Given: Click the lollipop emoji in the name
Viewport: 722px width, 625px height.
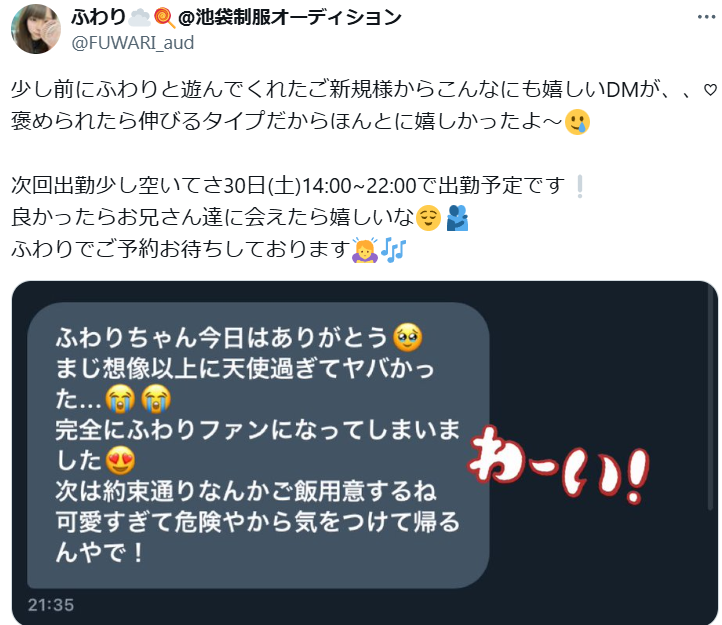Looking at the screenshot, I should [x=164, y=18].
